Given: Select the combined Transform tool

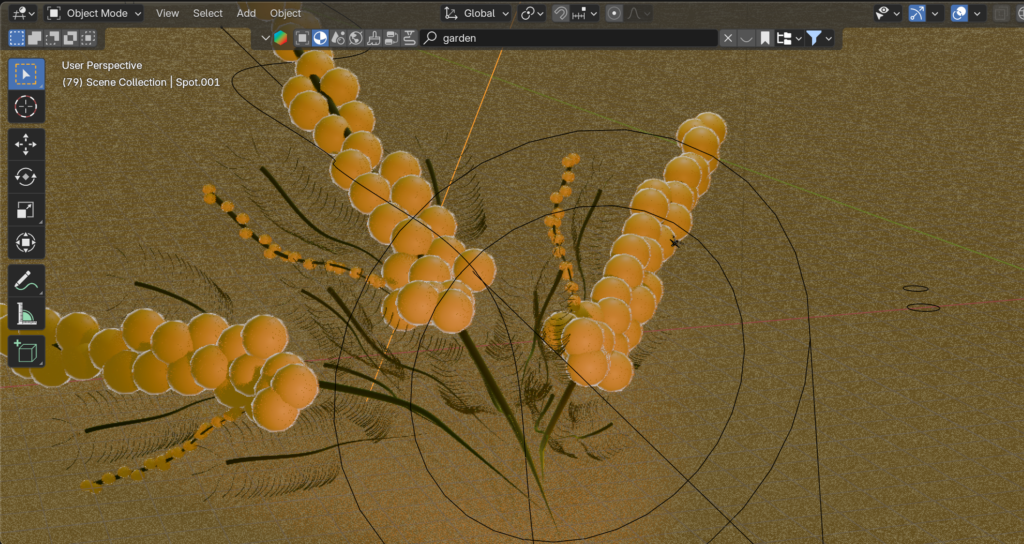Looking at the screenshot, I should coord(26,243).
